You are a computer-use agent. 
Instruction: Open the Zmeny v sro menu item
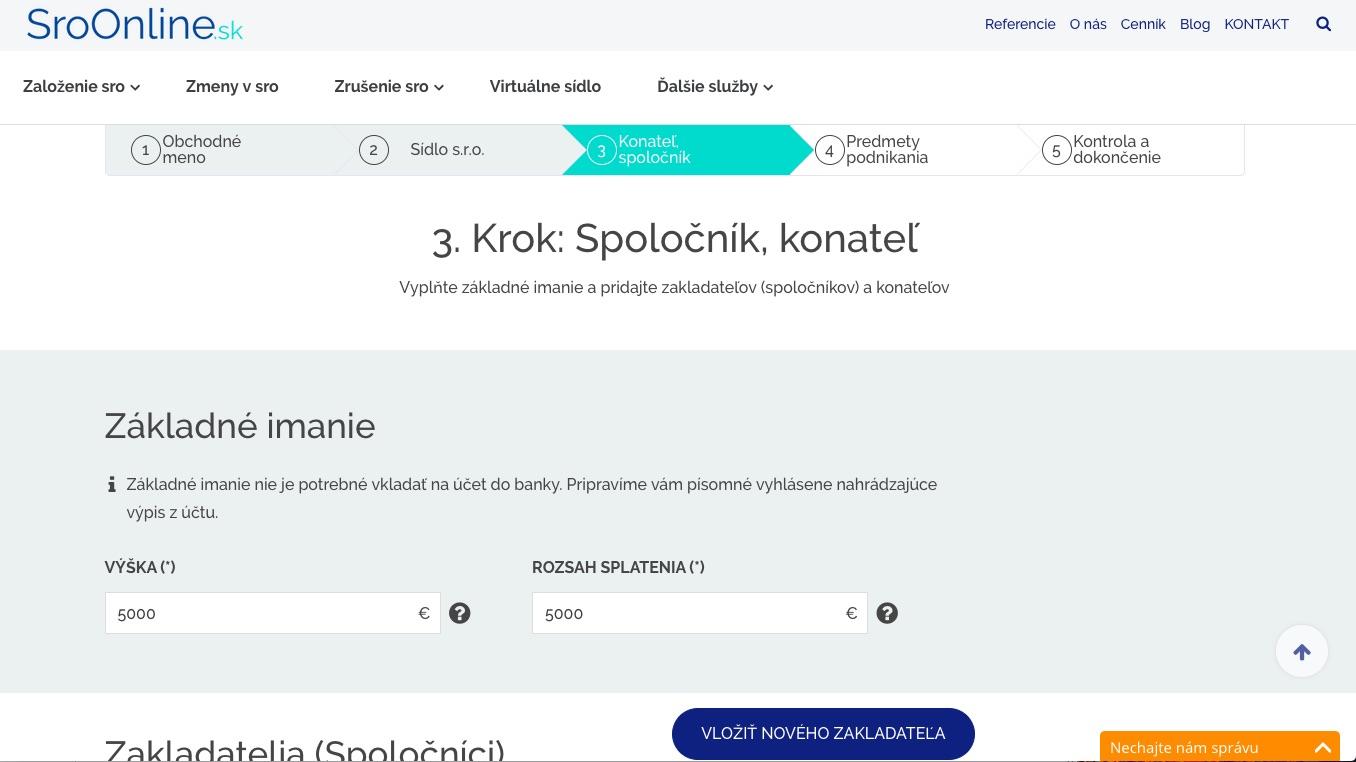click(232, 87)
